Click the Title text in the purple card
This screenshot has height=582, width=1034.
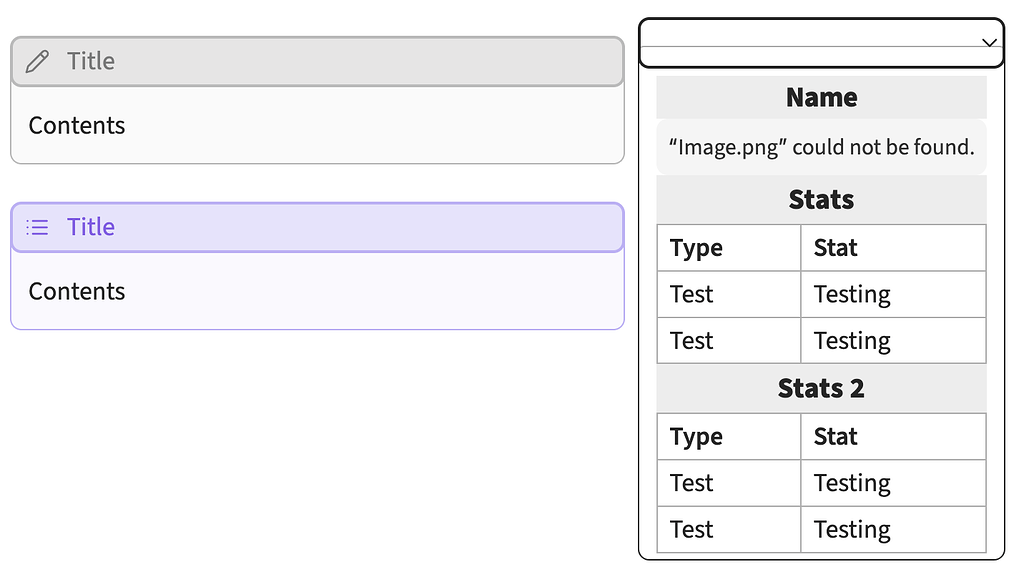[x=91, y=227]
